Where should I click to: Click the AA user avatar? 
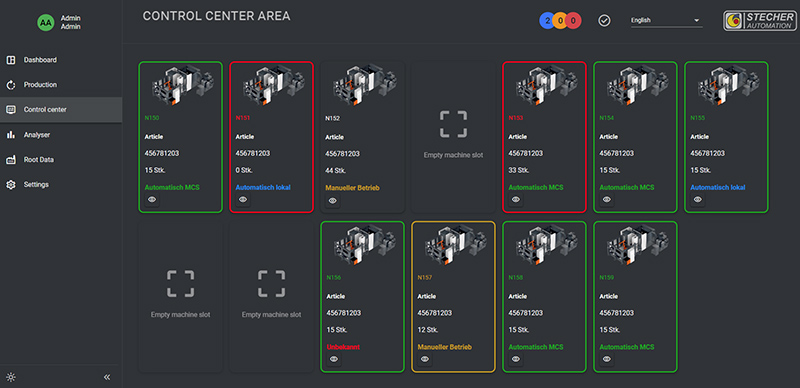click(45, 22)
